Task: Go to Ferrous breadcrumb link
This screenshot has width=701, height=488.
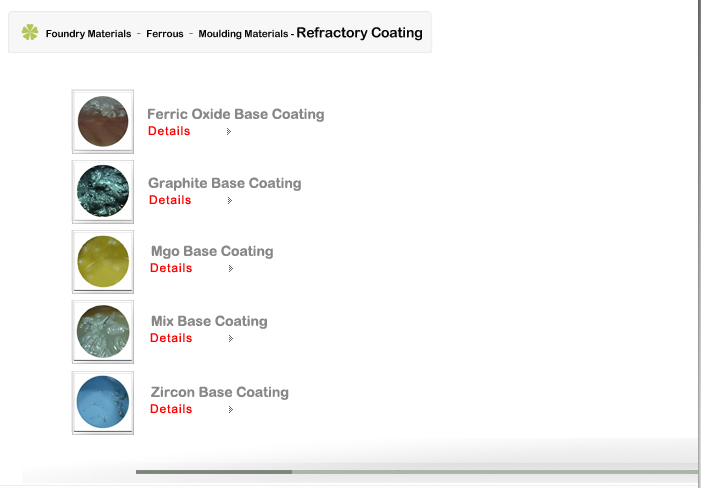Action: 165,34
